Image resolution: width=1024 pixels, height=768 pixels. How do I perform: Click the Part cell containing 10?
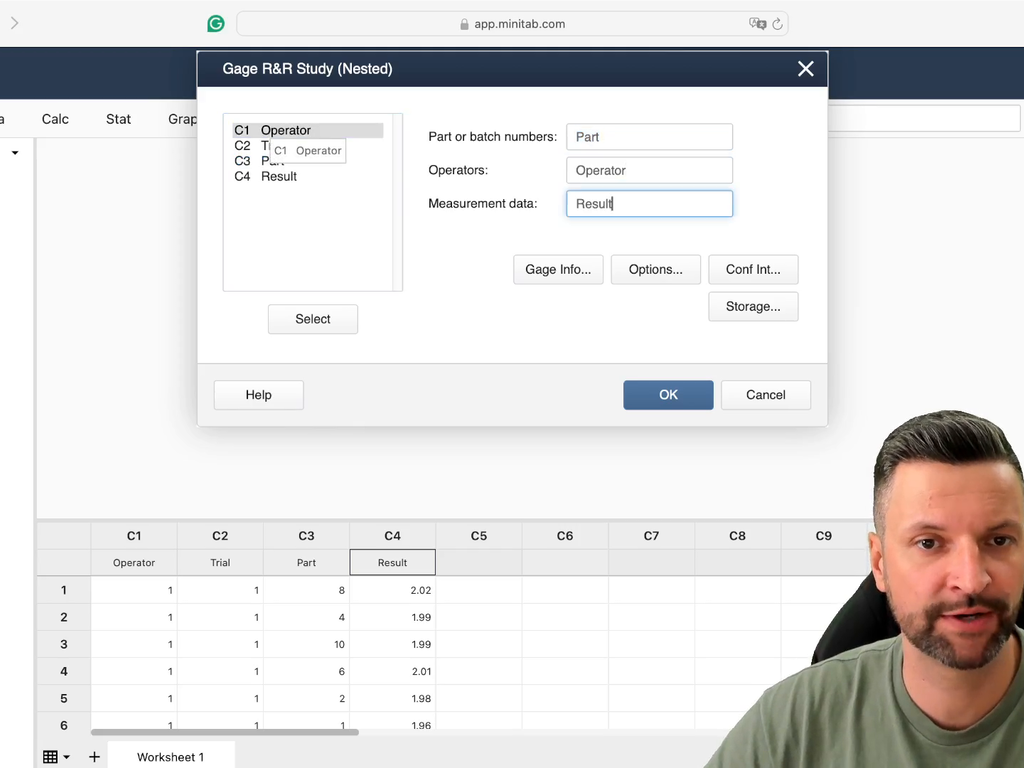[x=306, y=644]
